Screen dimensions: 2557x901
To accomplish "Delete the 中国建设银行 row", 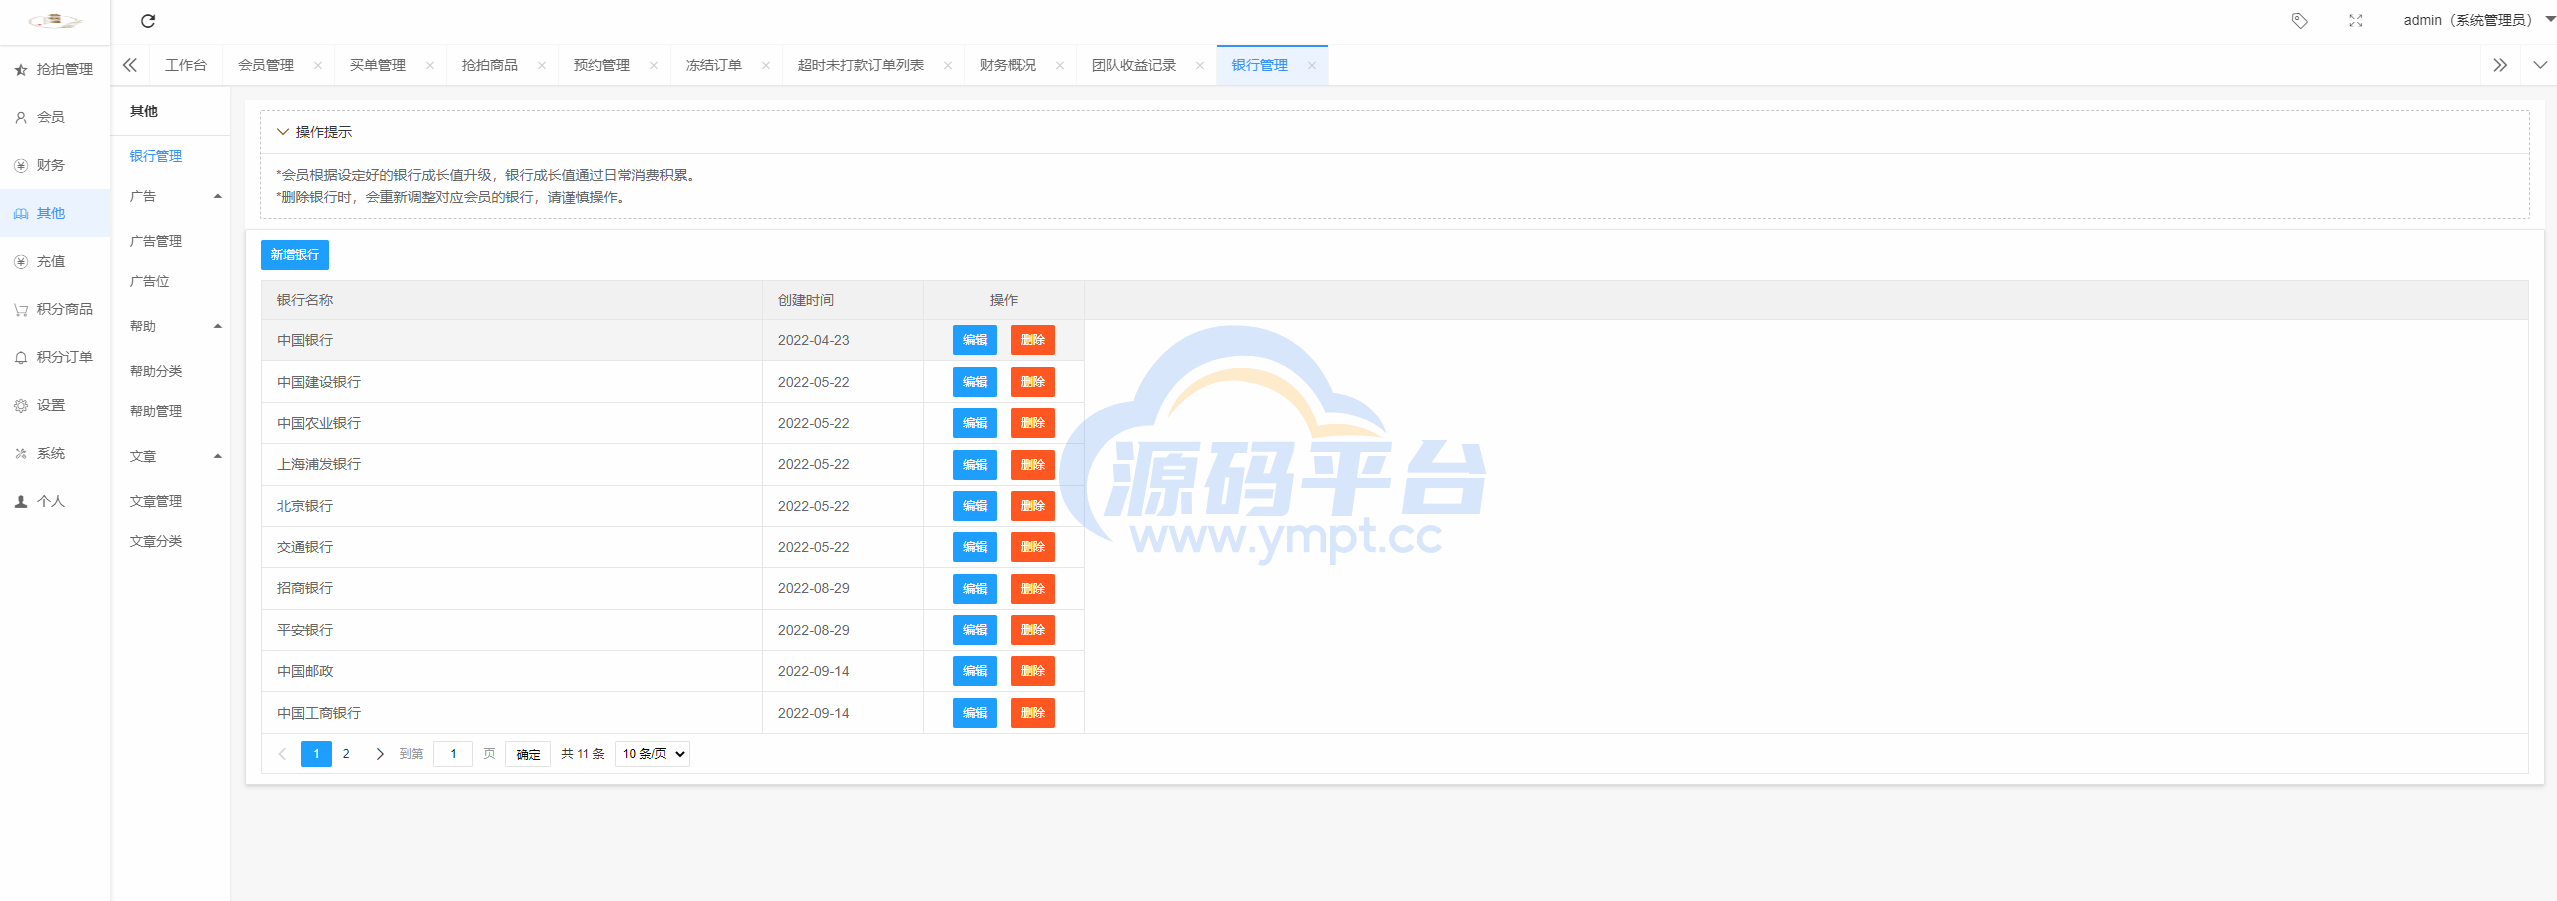I will pyautogui.click(x=1033, y=382).
